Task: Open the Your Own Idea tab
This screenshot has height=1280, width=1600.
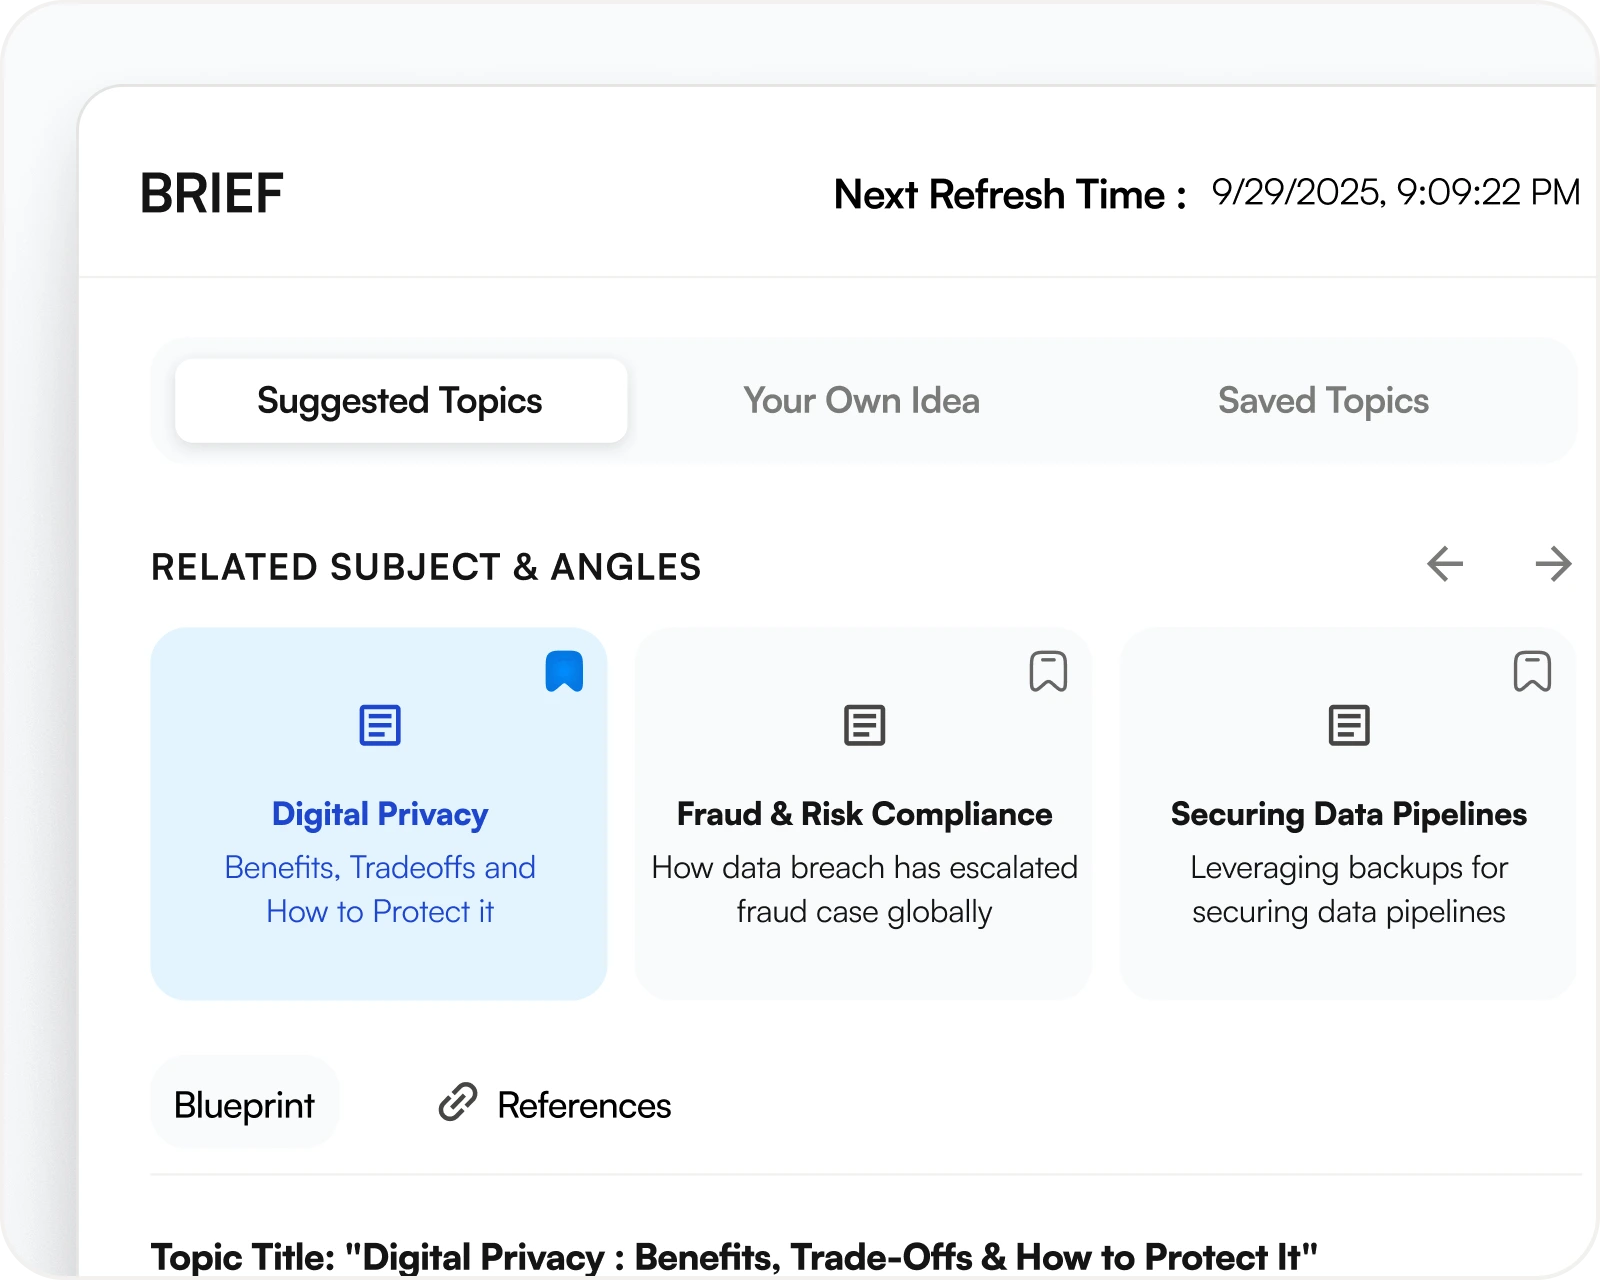Action: [861, 401]
